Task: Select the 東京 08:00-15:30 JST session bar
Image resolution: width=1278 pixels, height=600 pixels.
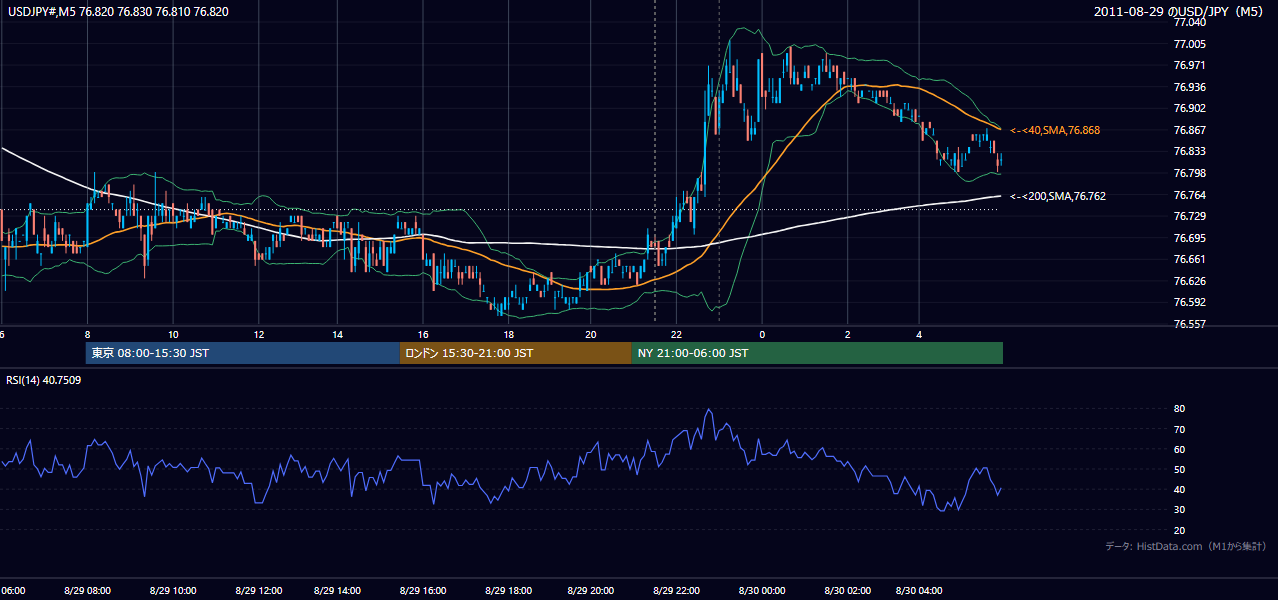Action: [x=242, y=353]
